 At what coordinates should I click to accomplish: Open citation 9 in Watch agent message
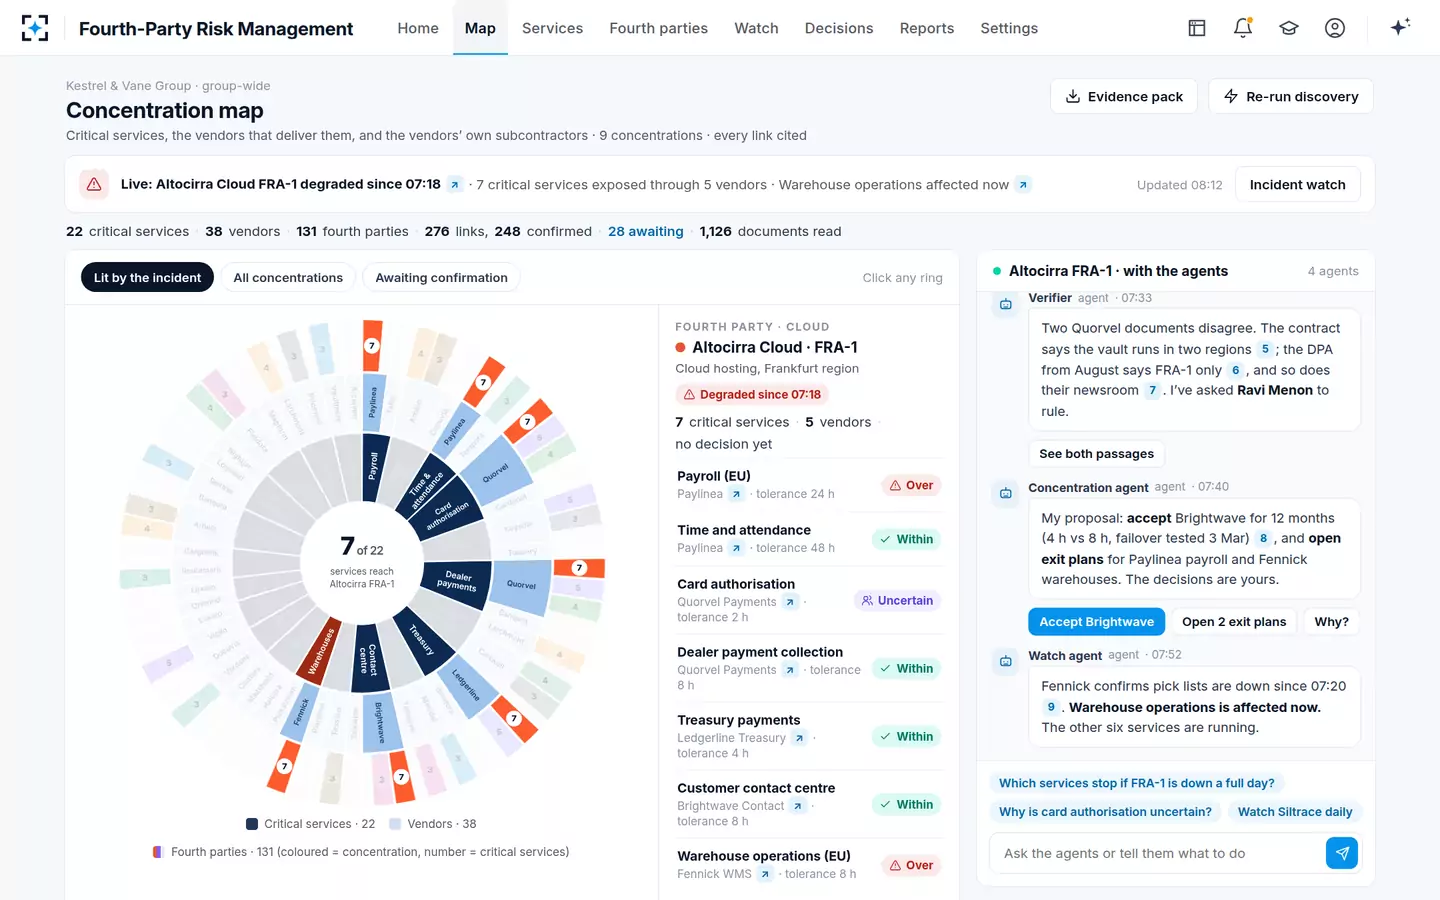[1051, 707]
